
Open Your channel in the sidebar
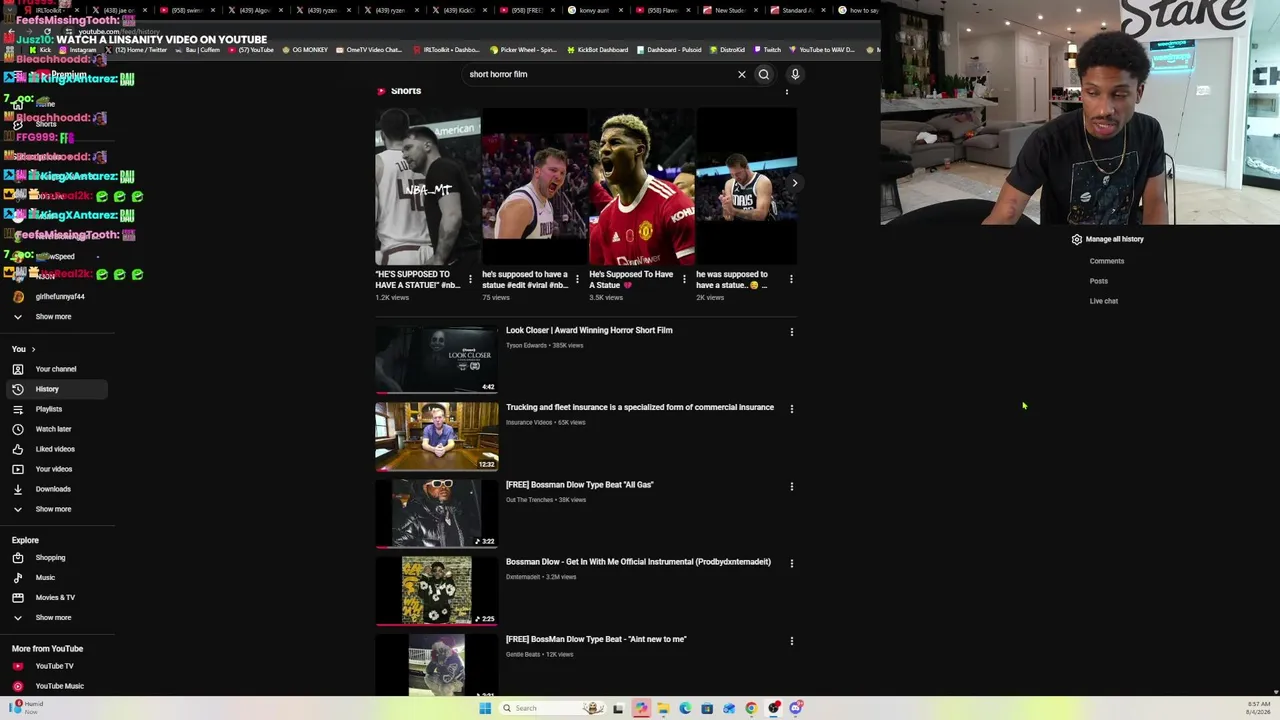(x=55, y=369)
